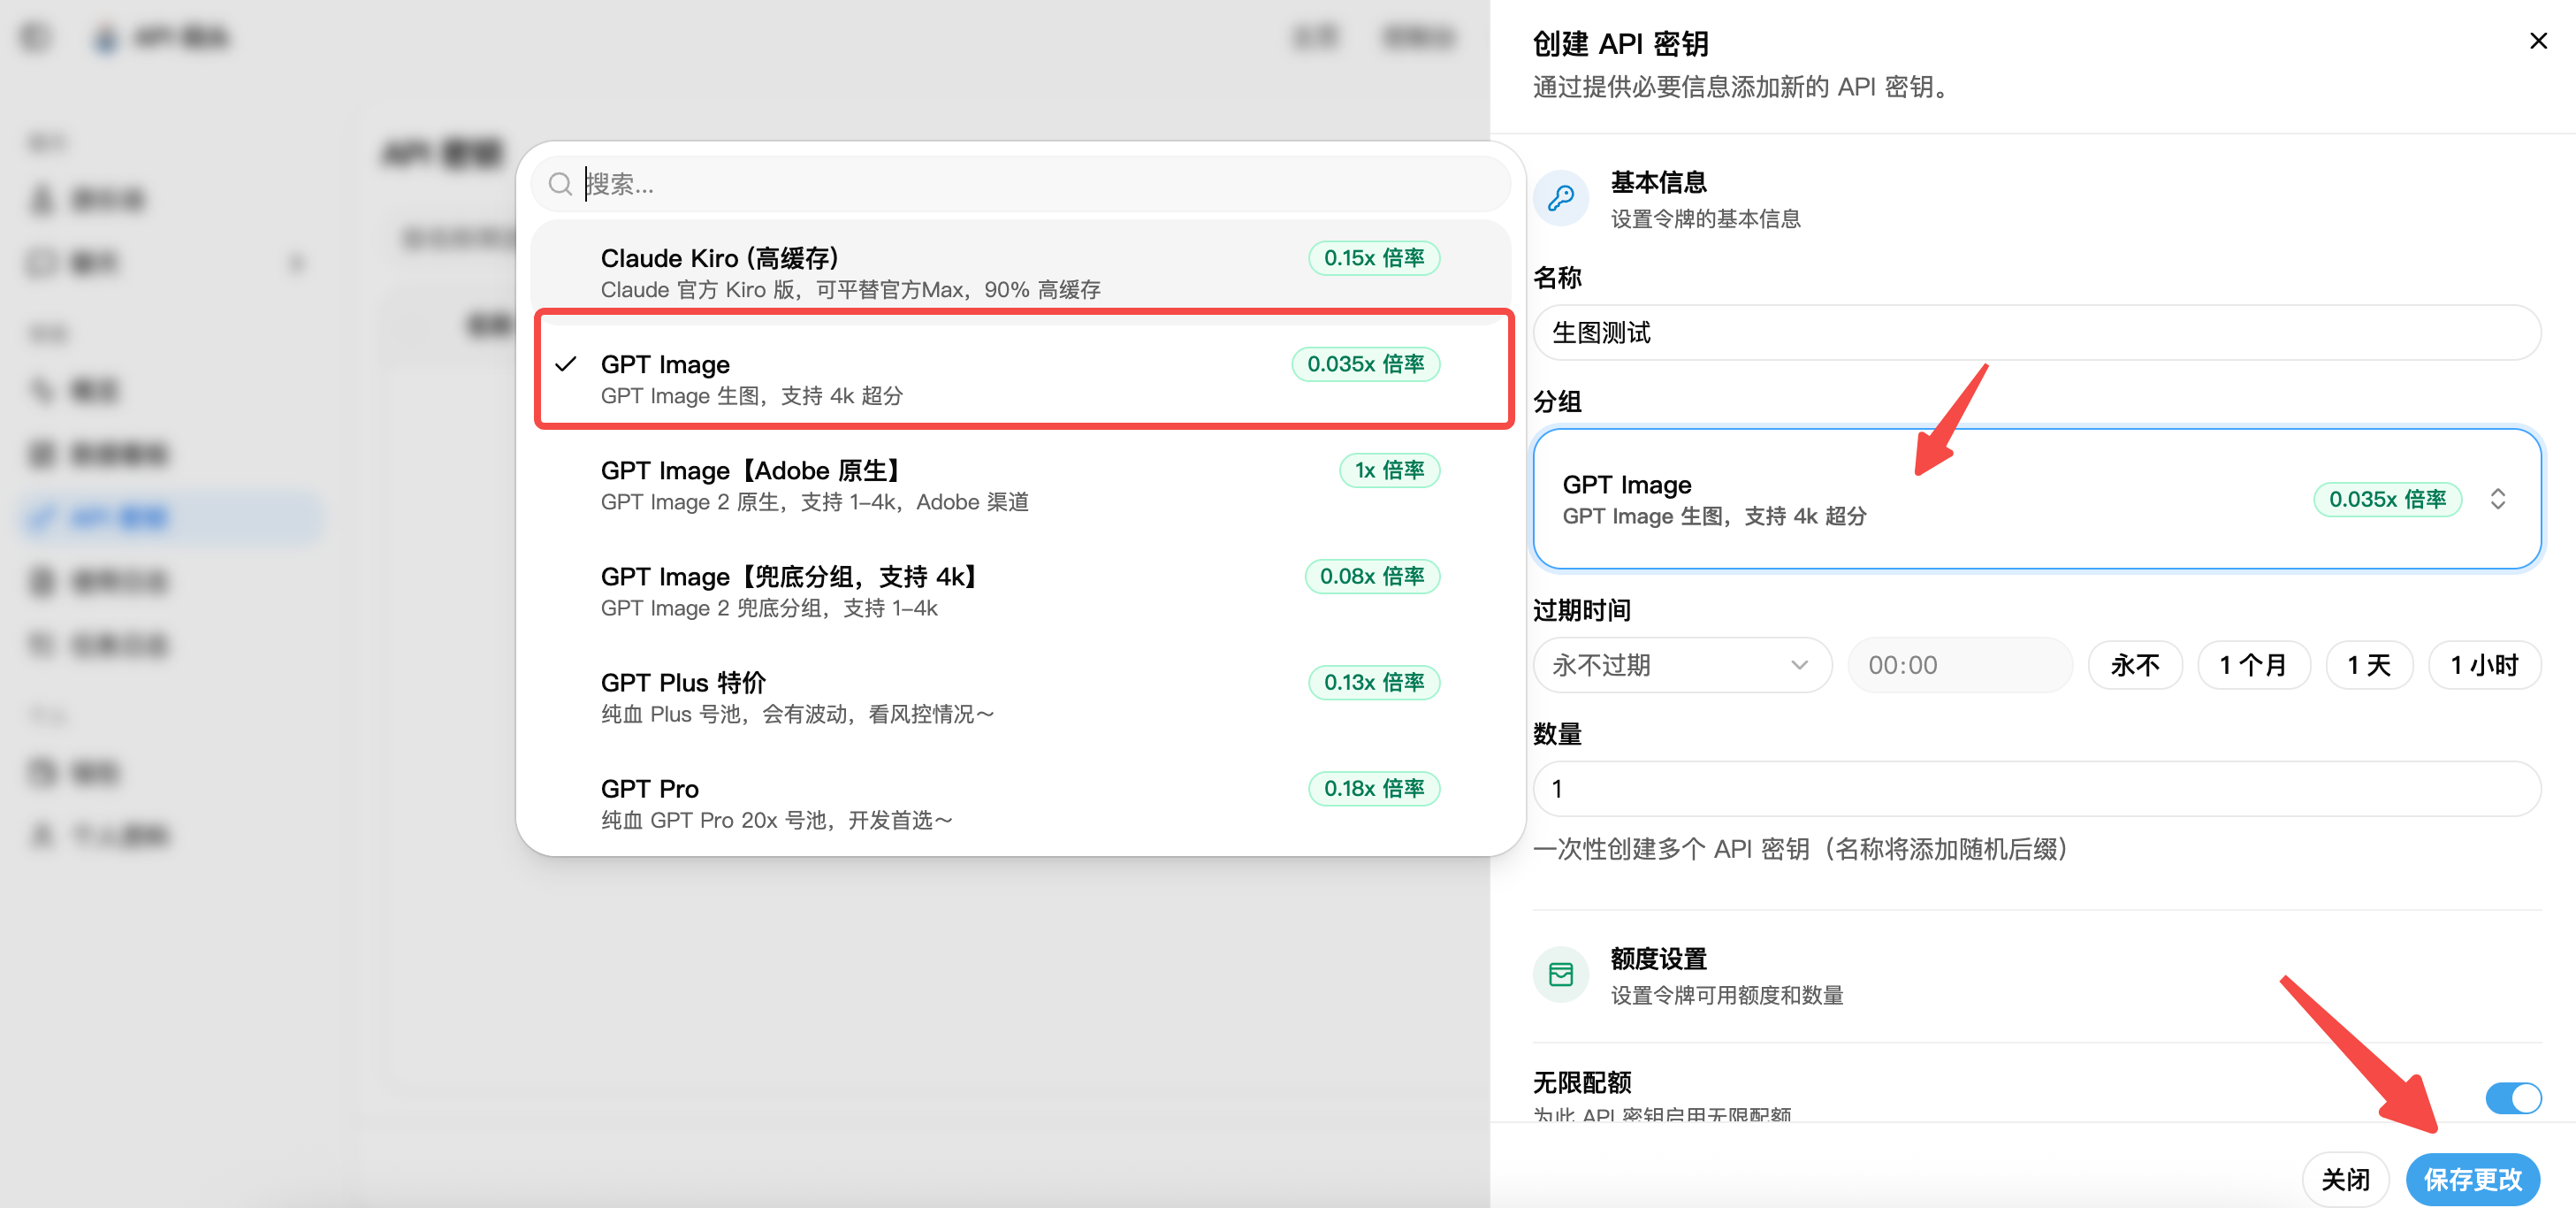Close the 创建 API 密钥 panel with X
This screenshot has width=2576, height=1208.
(x=2537, y=41)
